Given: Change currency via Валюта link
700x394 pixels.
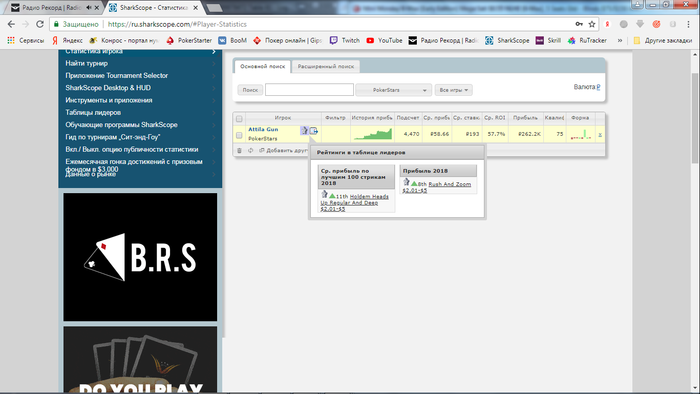Looking at the screenshot, I should (x=587, y=87).
